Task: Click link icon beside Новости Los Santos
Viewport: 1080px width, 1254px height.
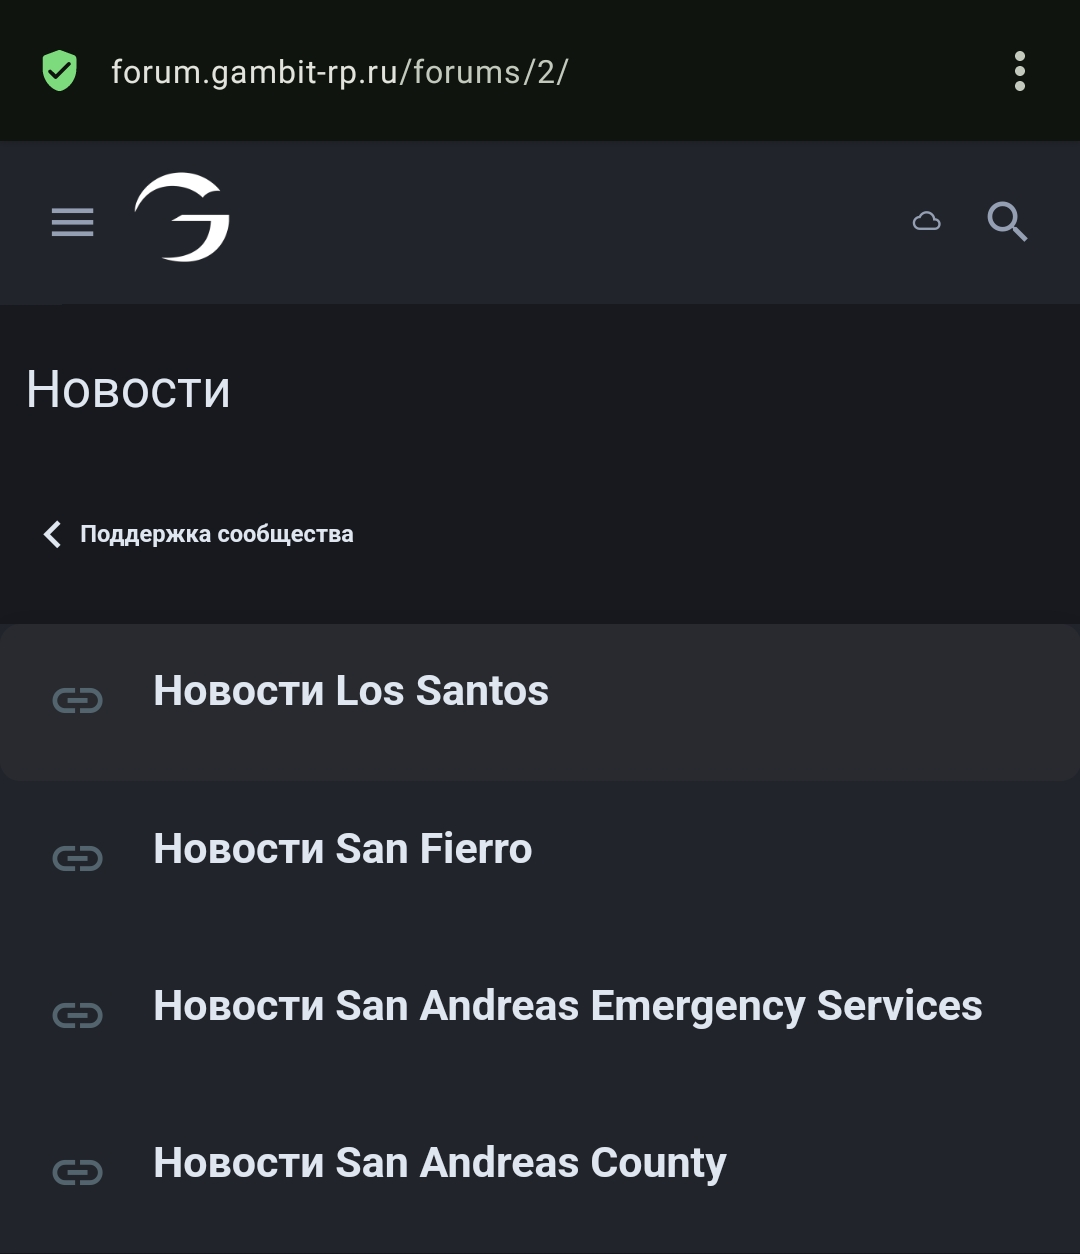Action: 78,700
